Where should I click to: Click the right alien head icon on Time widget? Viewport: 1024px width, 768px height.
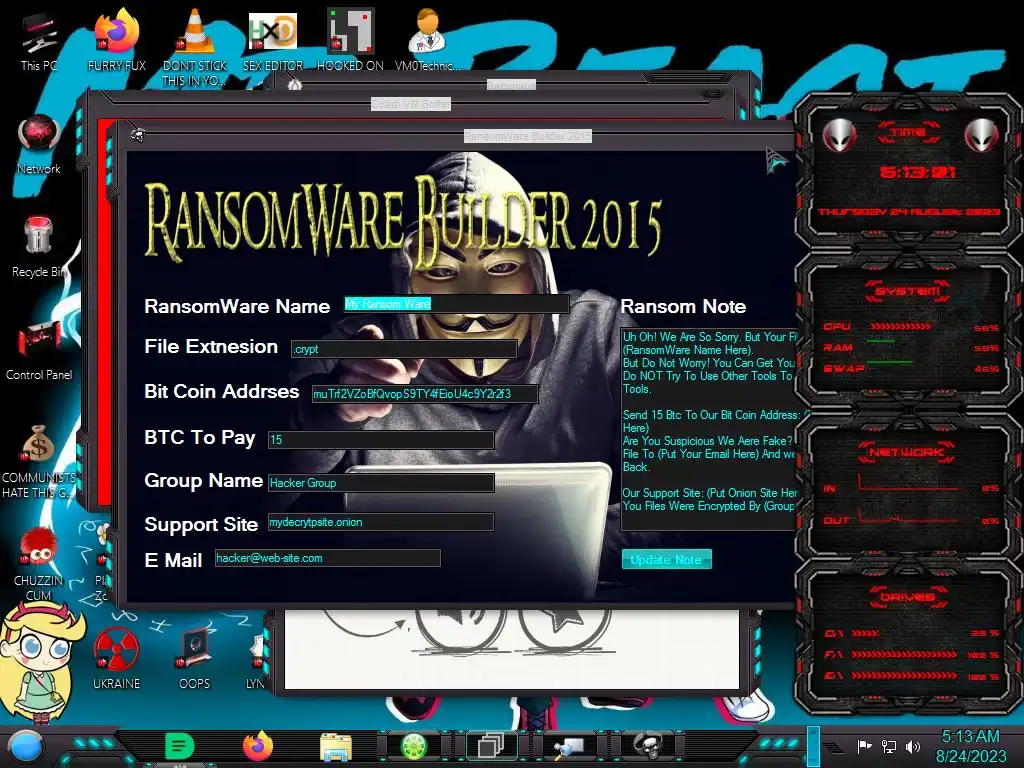tap(982, 136)
